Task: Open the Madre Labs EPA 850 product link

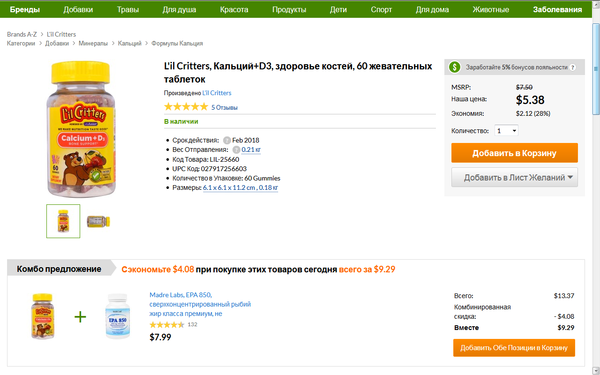Action: (x=200, y=304)
